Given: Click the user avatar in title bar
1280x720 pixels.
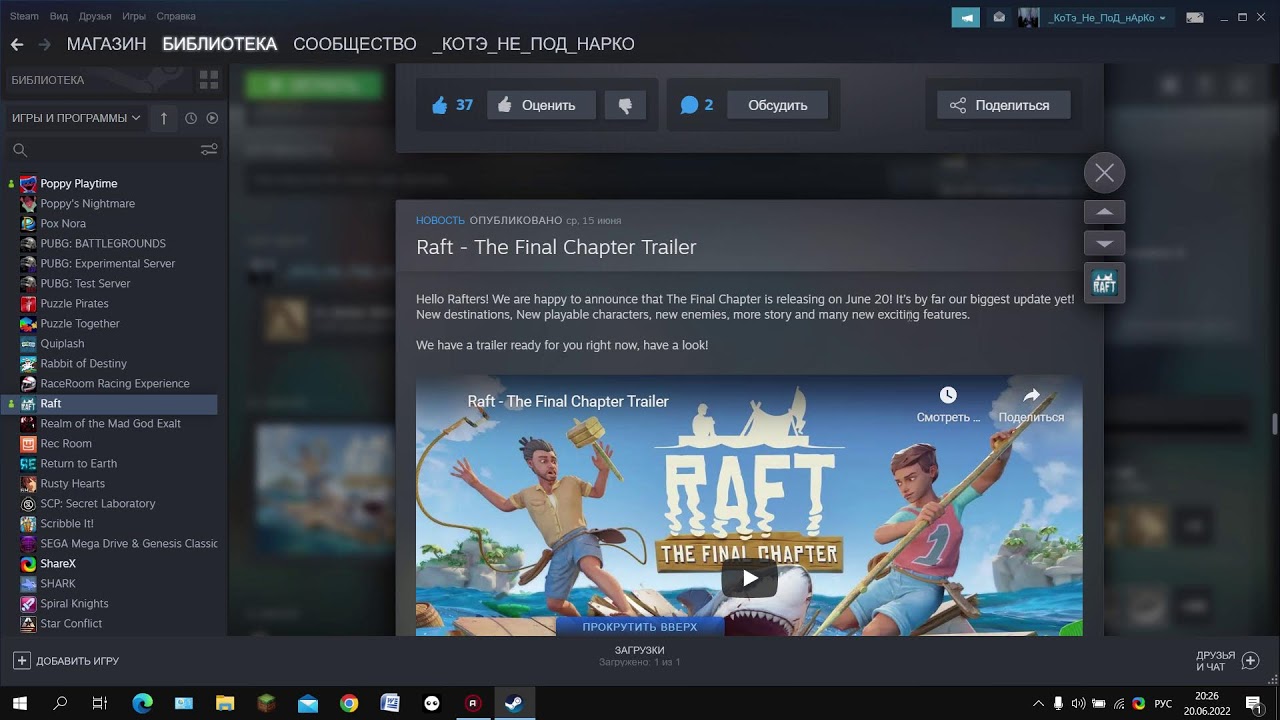Looking at the screenshot, I should [x=1029, y=18].
